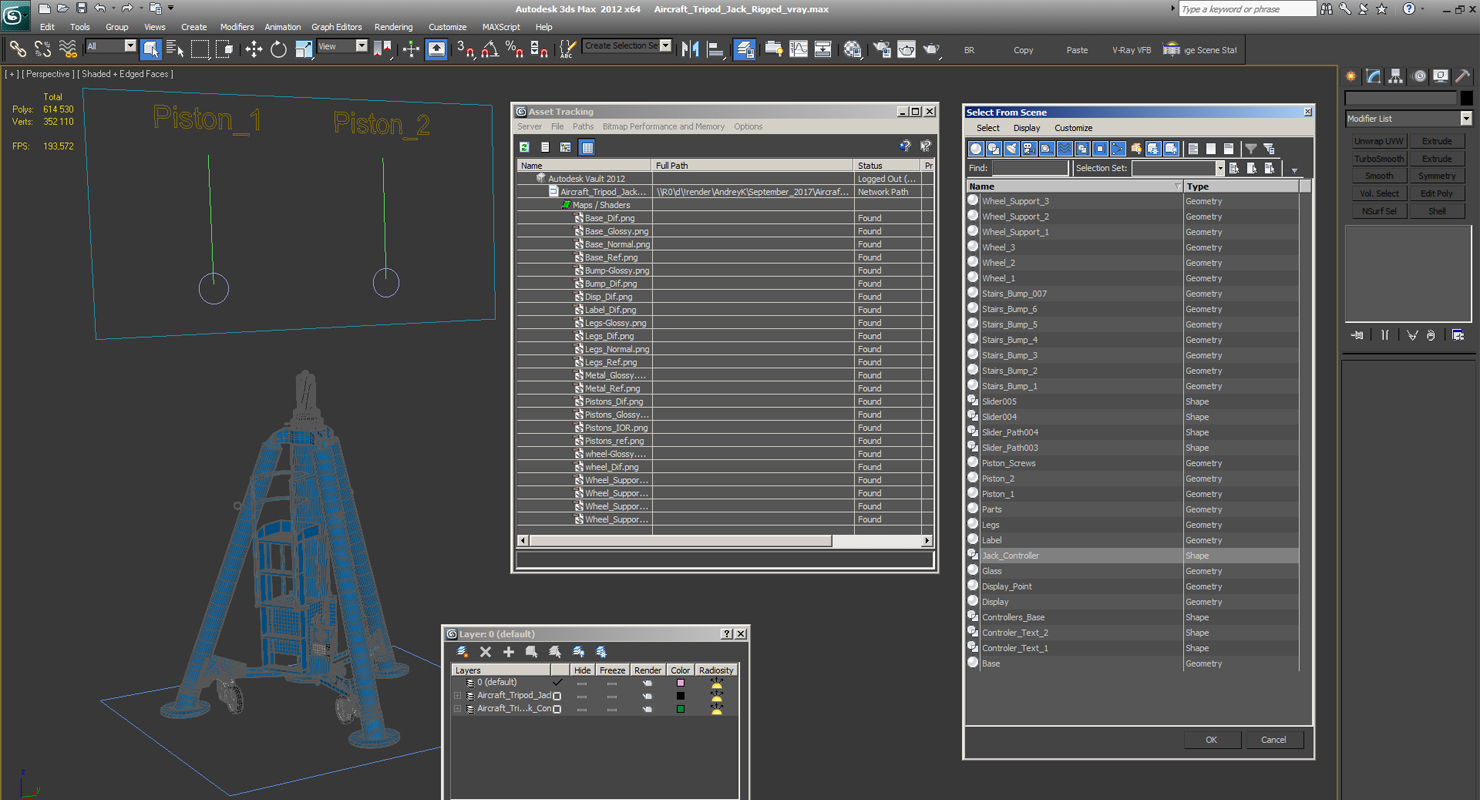The width and height of the screenshot is (1480, 800).
Task: Click the Unlink Selection tool
Action: pyautogui.click(x=43, y=49)
